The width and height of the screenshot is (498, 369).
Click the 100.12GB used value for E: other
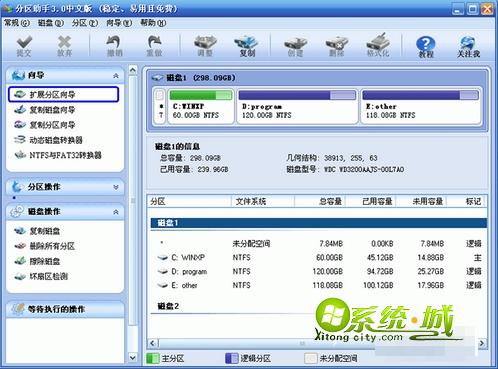[378, 285]
